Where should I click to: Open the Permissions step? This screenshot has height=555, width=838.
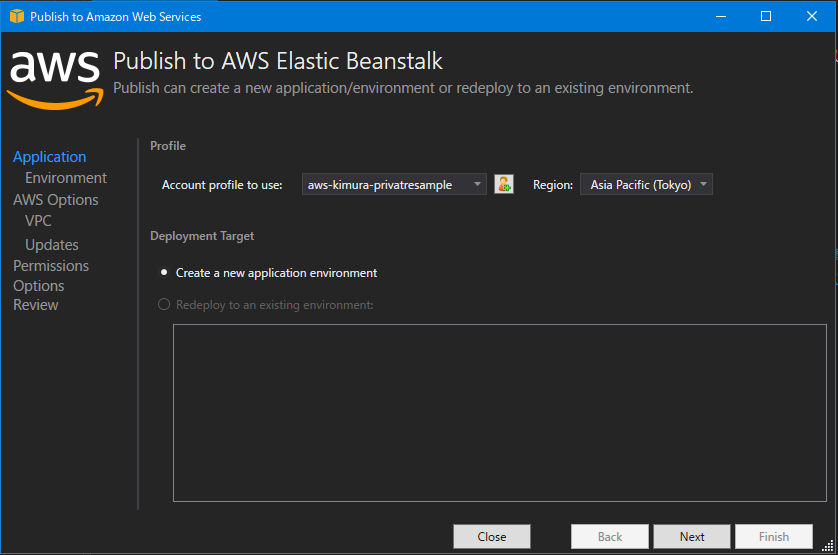tap(51, 266)
